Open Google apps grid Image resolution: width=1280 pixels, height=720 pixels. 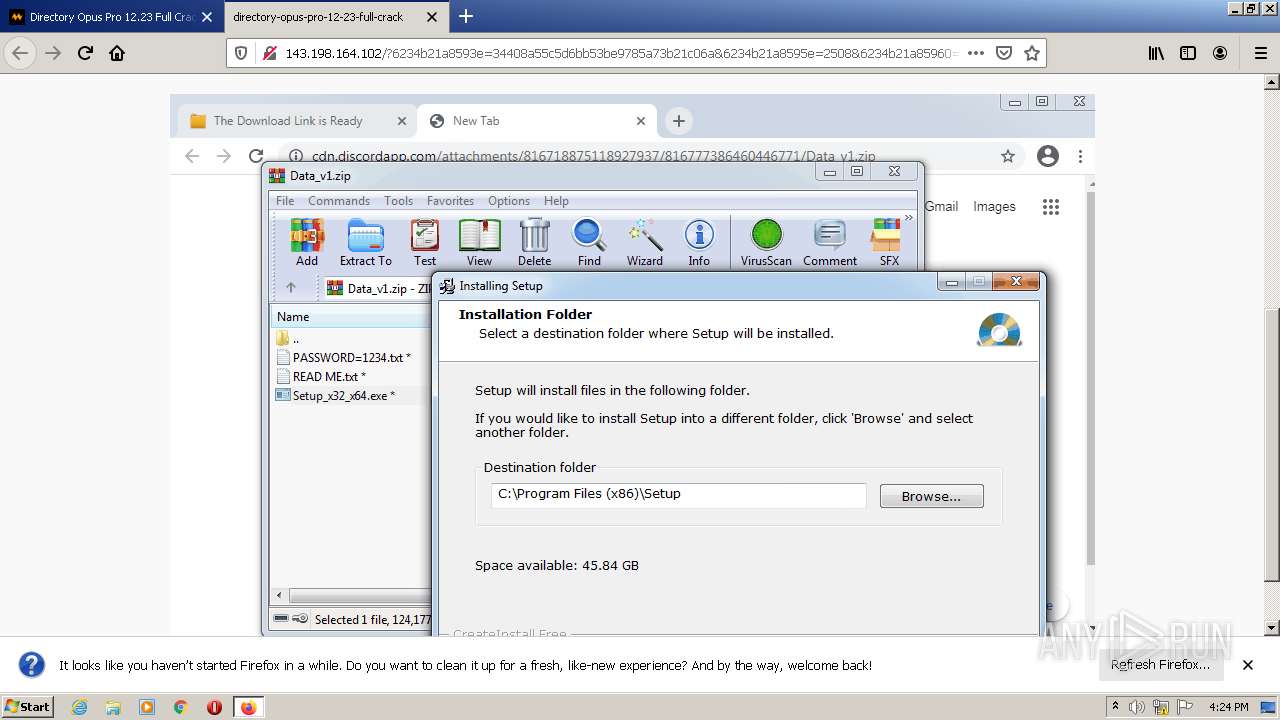pyautogui.click(x=1050, y=207)
